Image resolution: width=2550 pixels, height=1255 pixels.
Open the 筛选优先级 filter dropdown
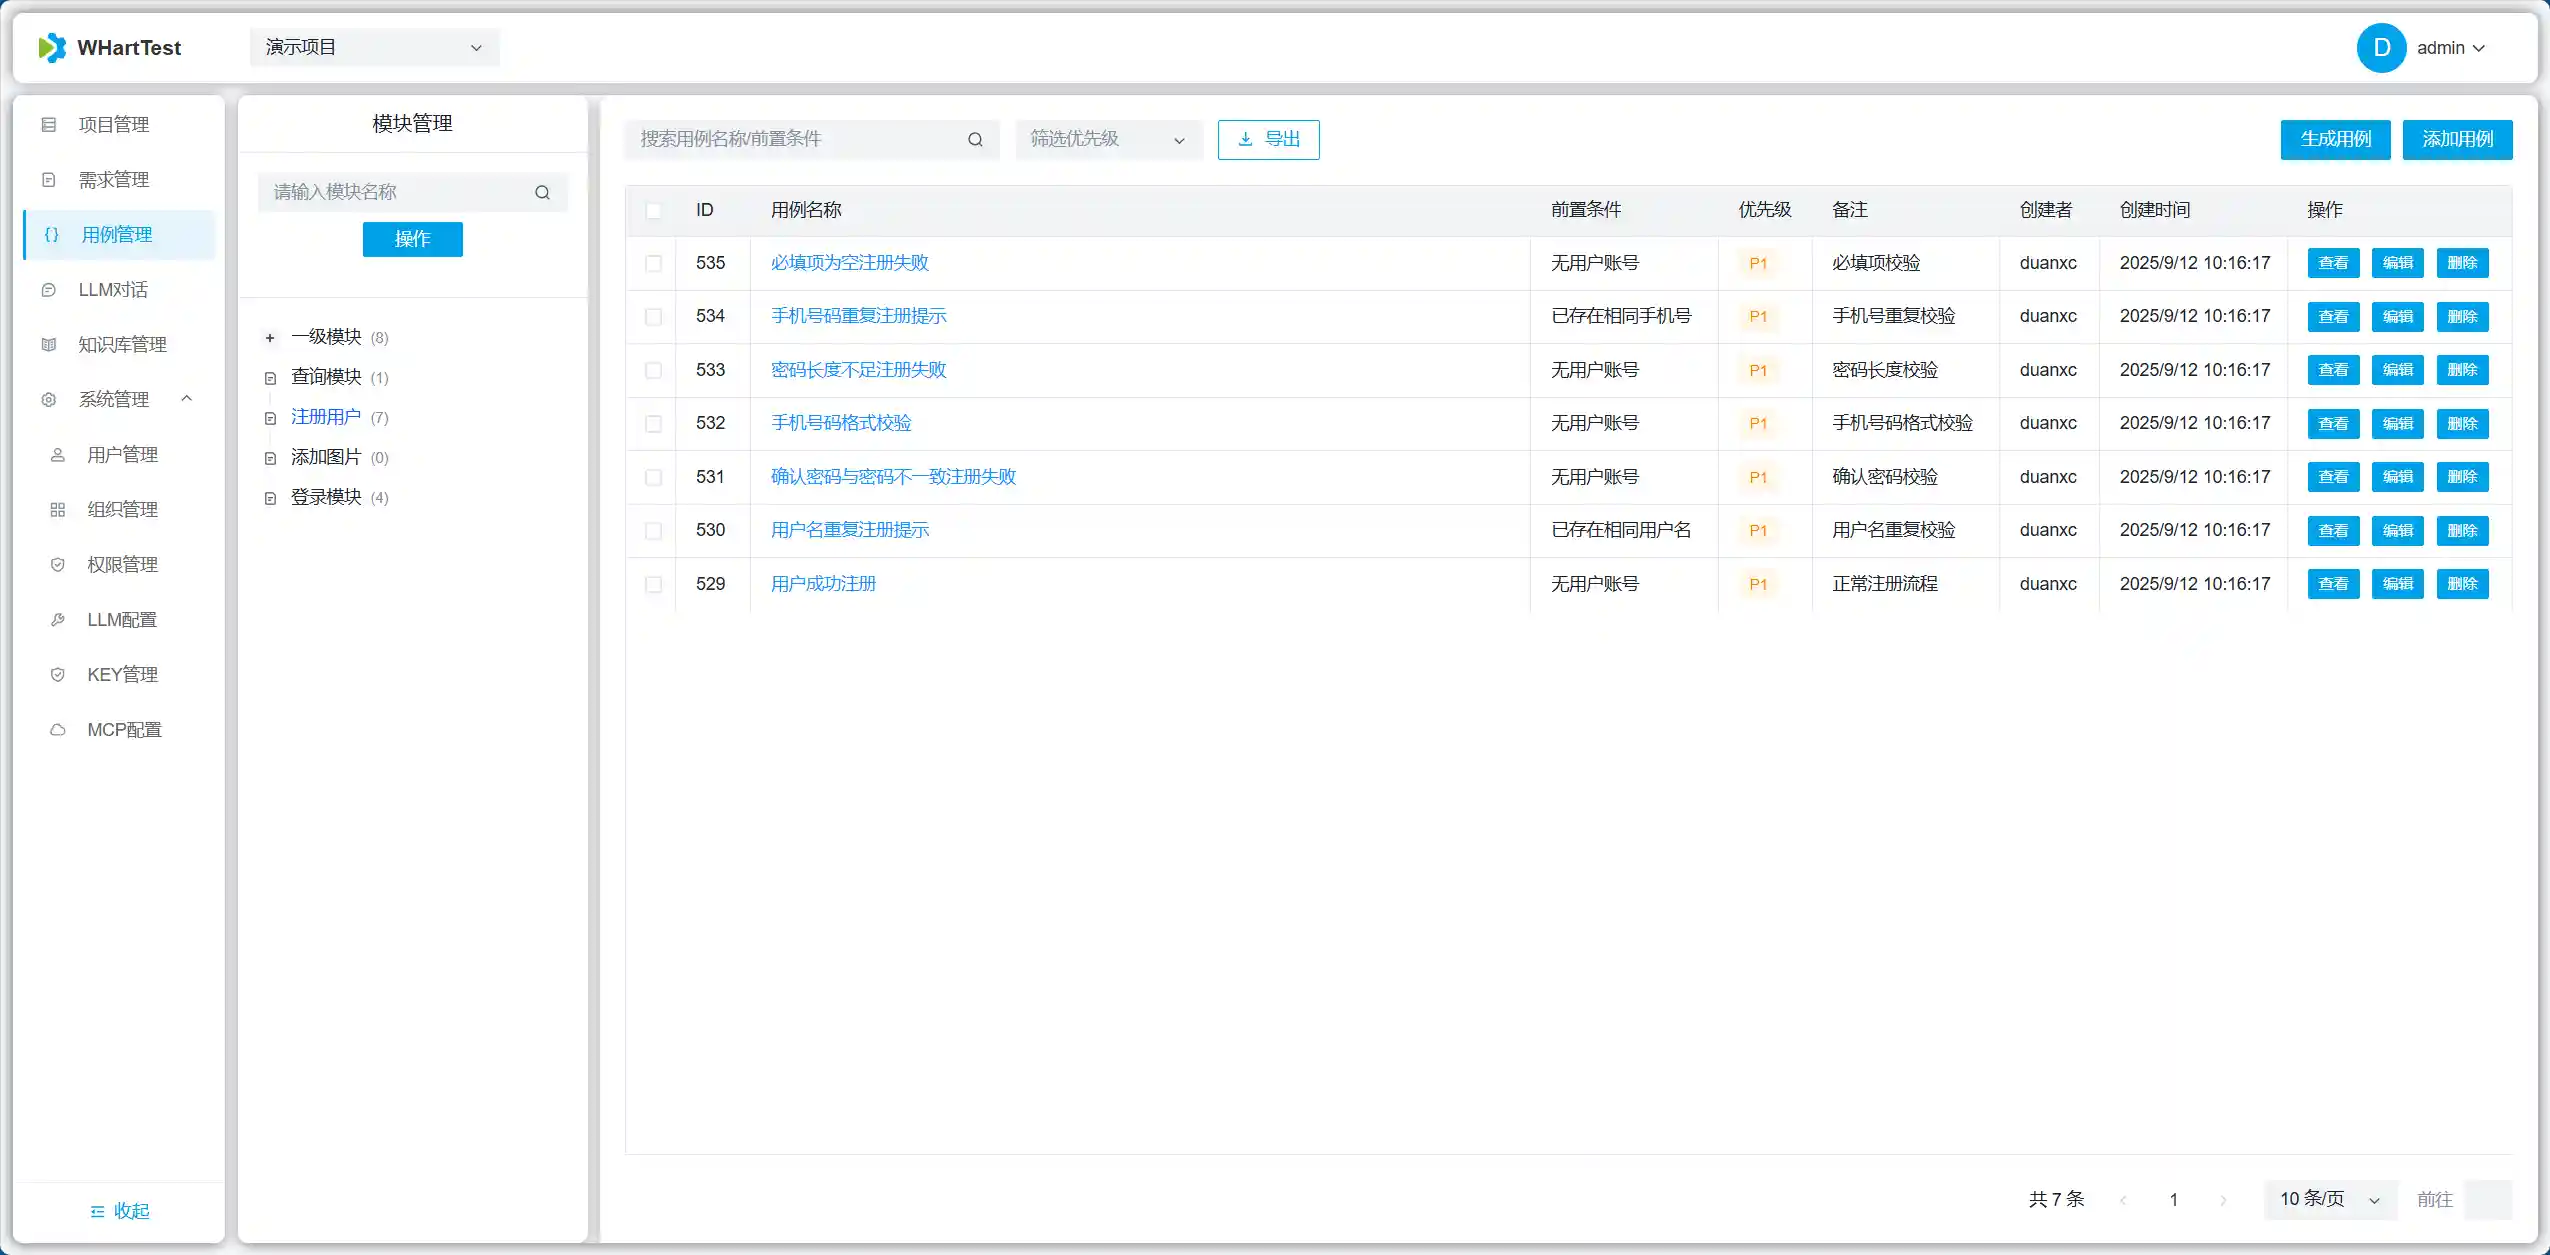click(x=1107, y=140)
